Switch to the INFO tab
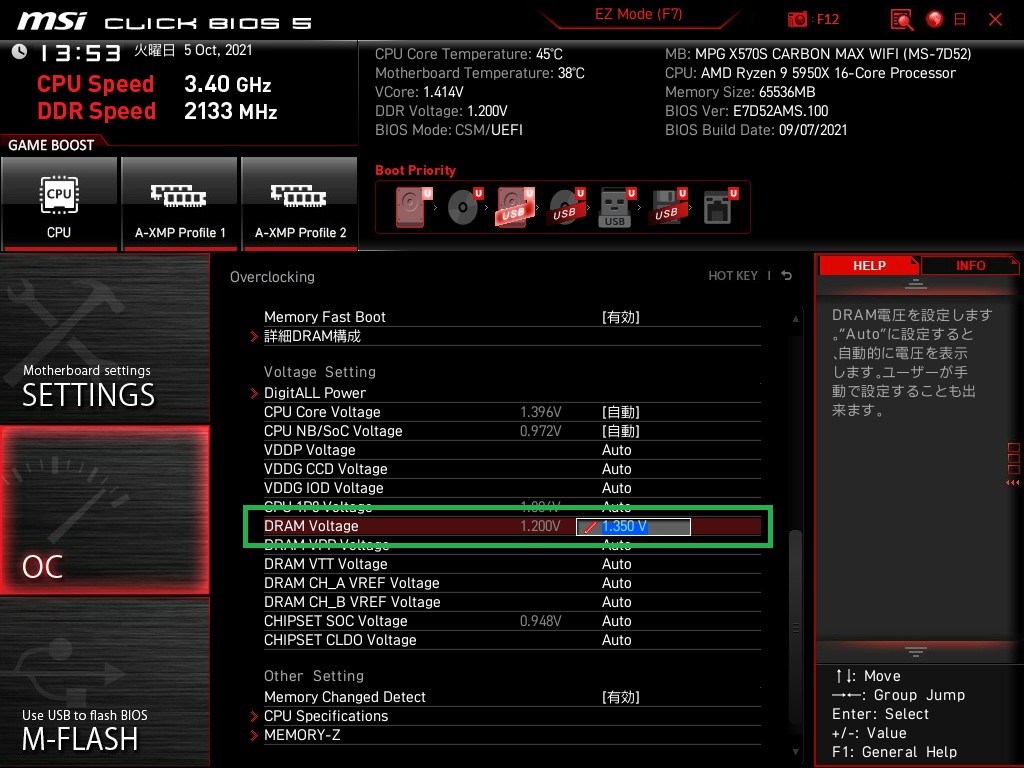Viewport: 1024px width, 768px height. tap(970, 266)
